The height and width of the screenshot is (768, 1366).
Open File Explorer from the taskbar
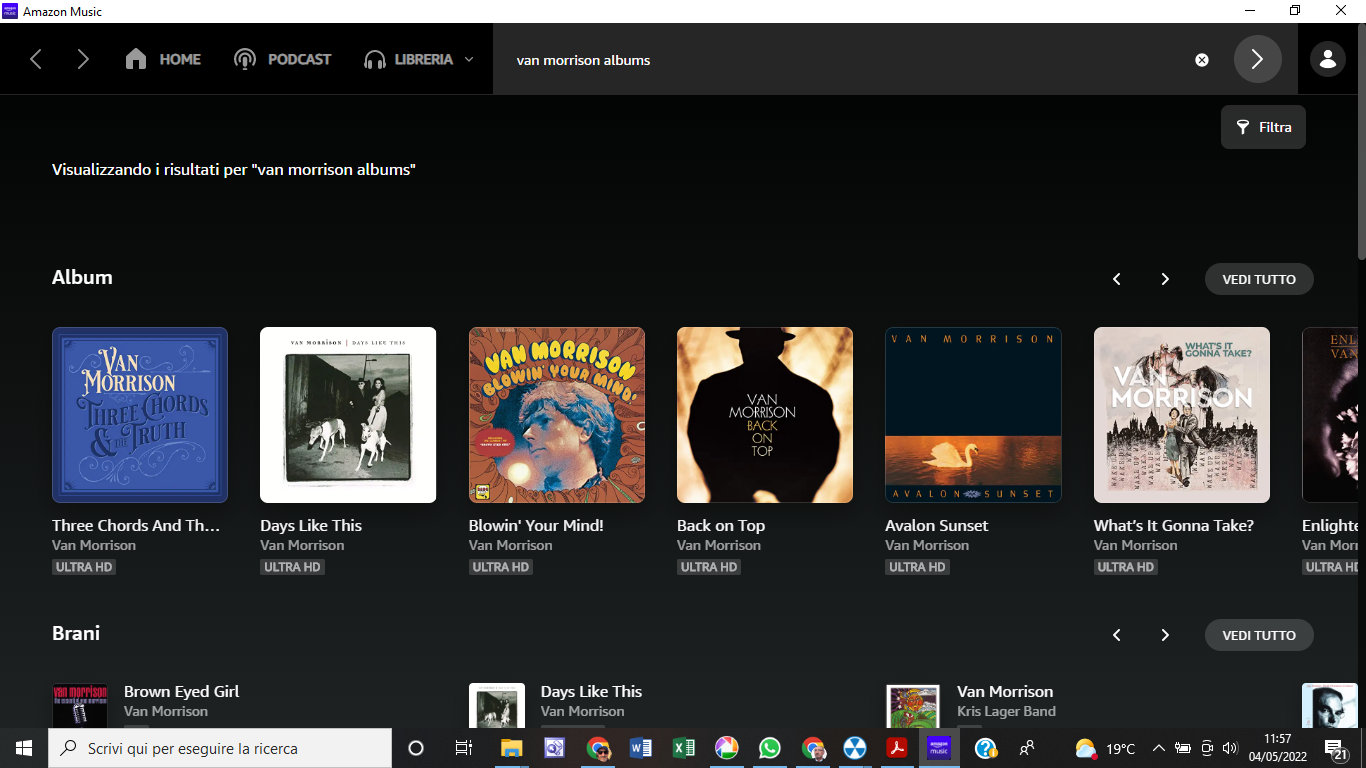(x=512, y=748)
